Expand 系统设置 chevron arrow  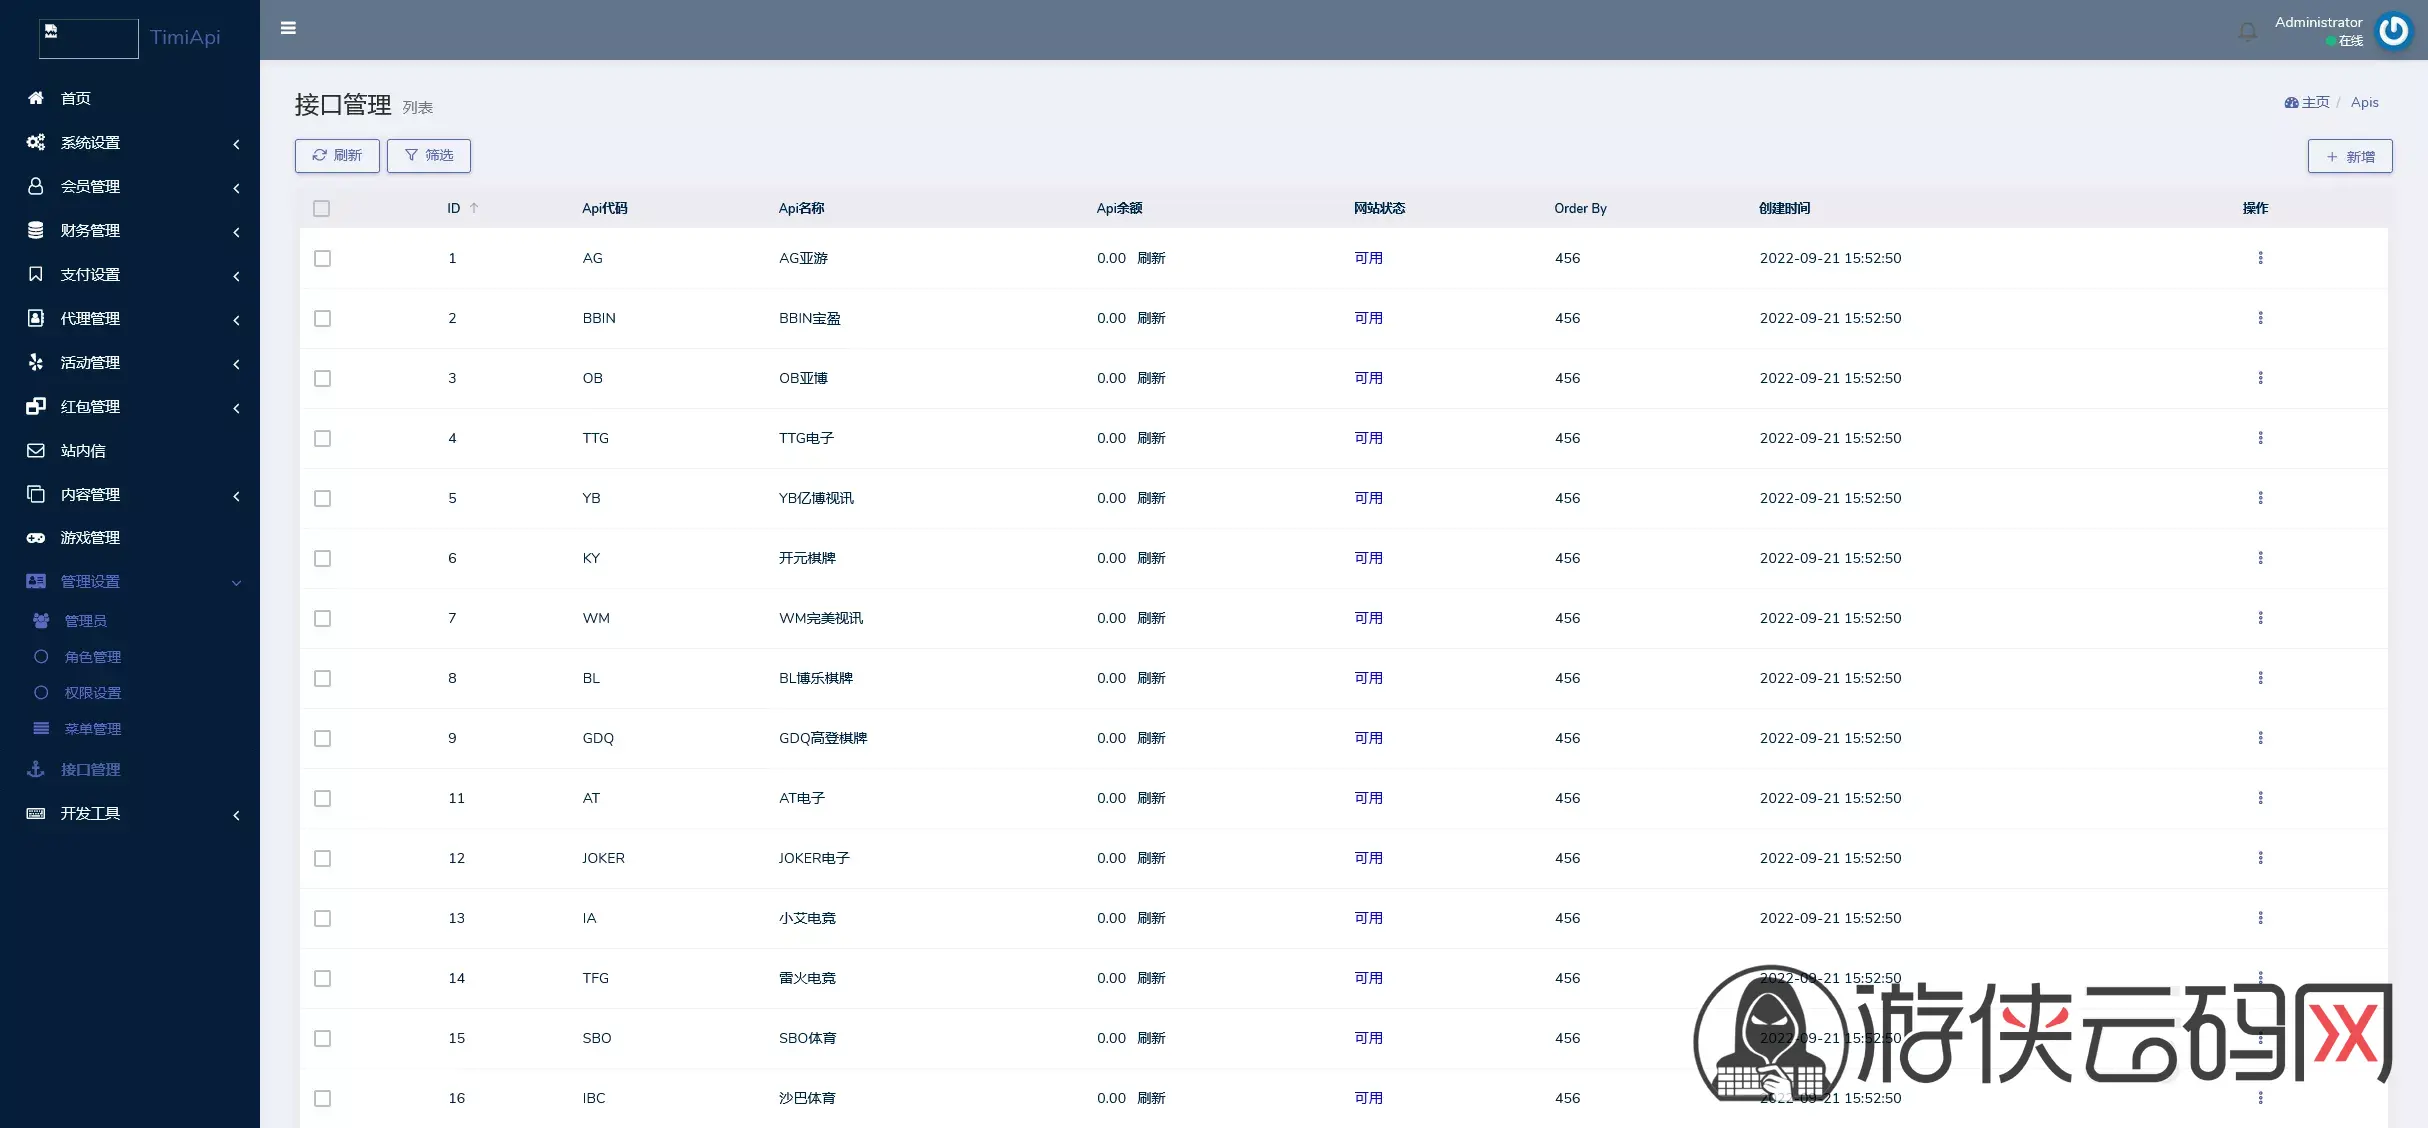pyautogui.click(x=236, y=144)
